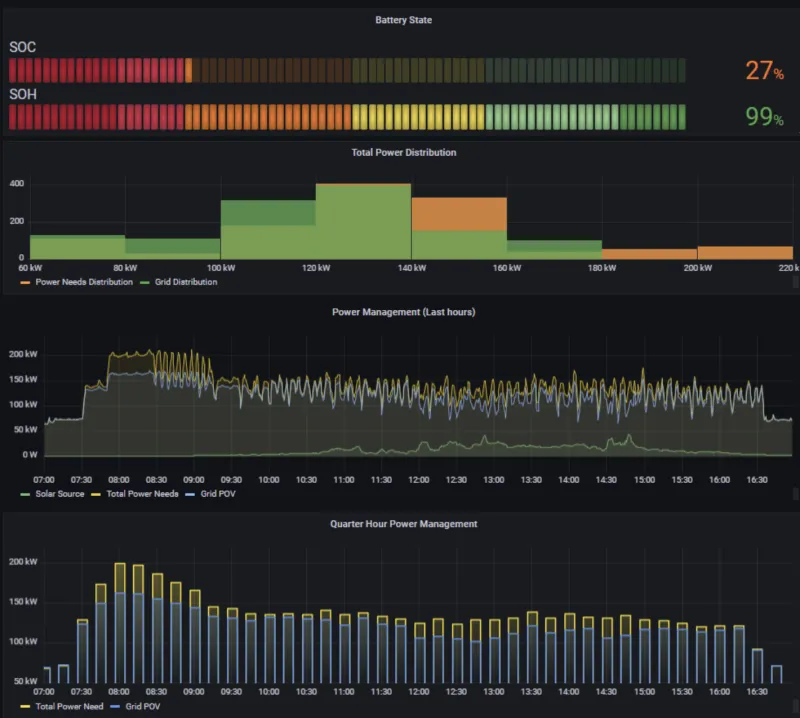Toggle the Solar Source legend series
This screenshot has height=718, width=800.
click(60, 493)
